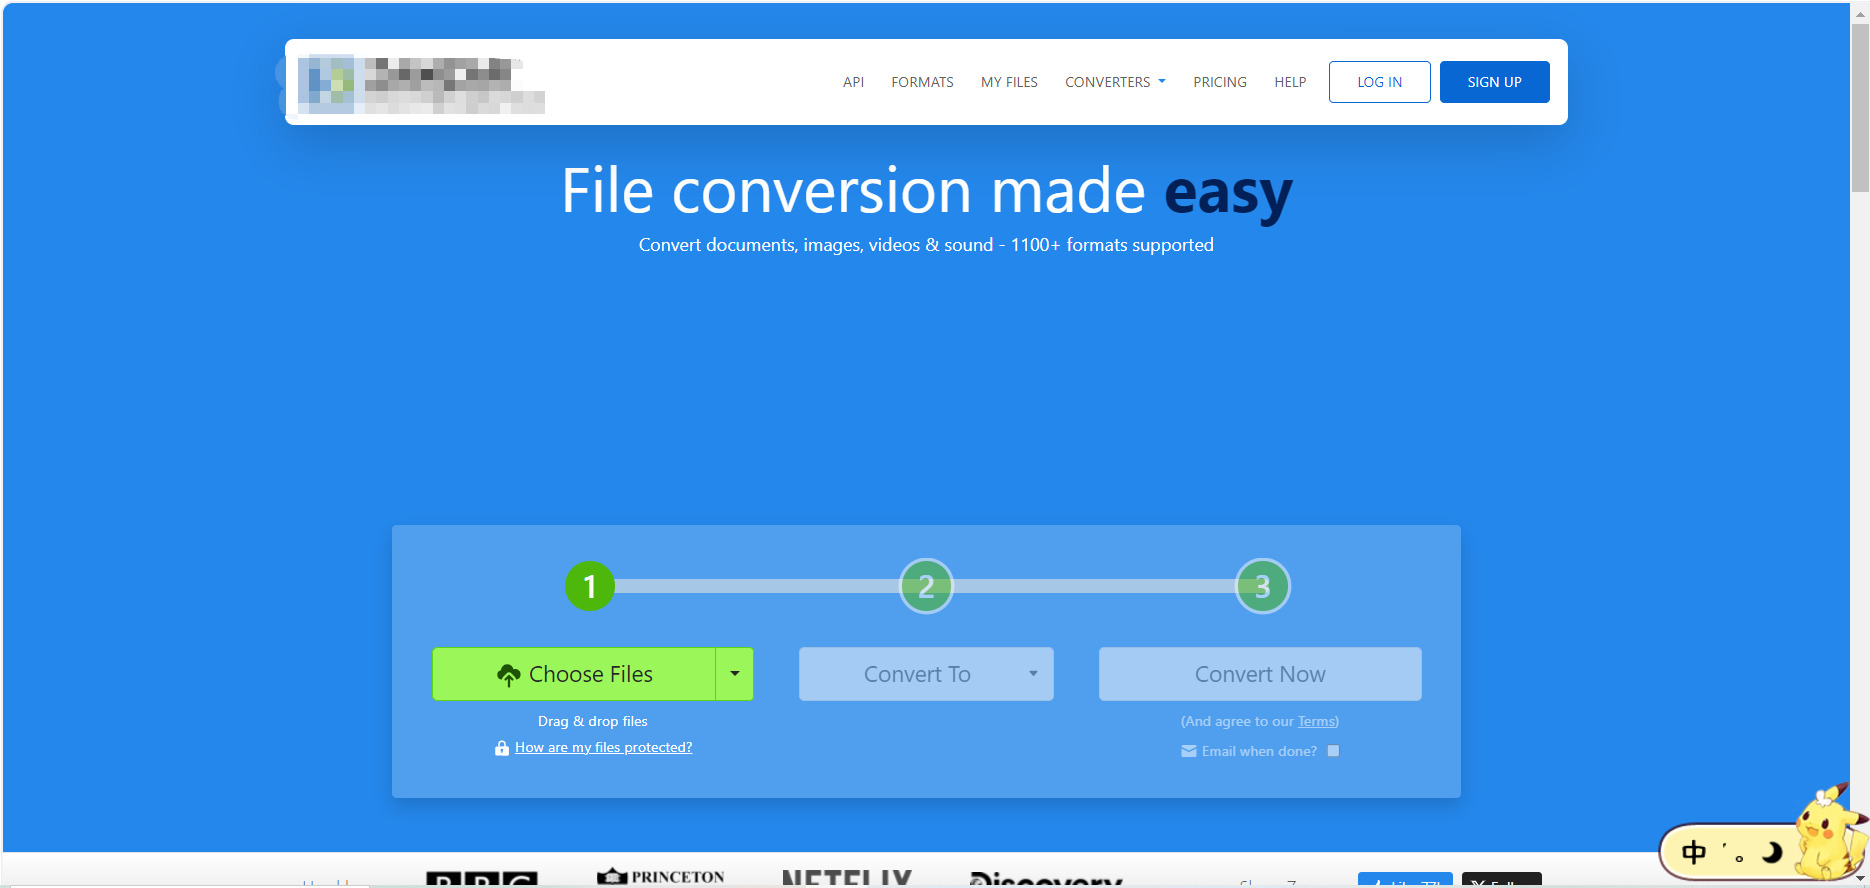Click the punctuation mode icon on the input bar

(1733, 853)
